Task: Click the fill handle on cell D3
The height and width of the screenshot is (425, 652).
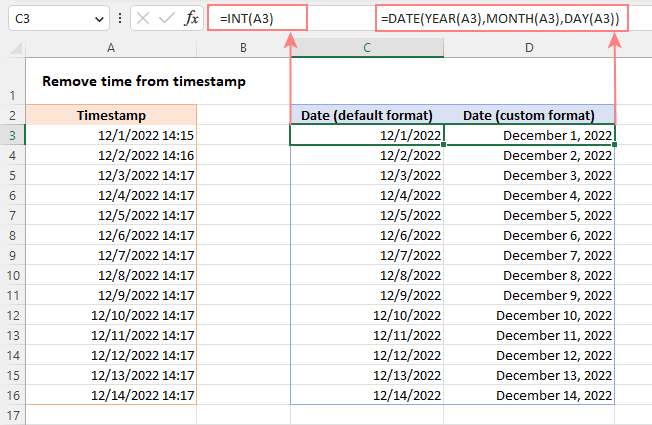Action: (615, 146)
